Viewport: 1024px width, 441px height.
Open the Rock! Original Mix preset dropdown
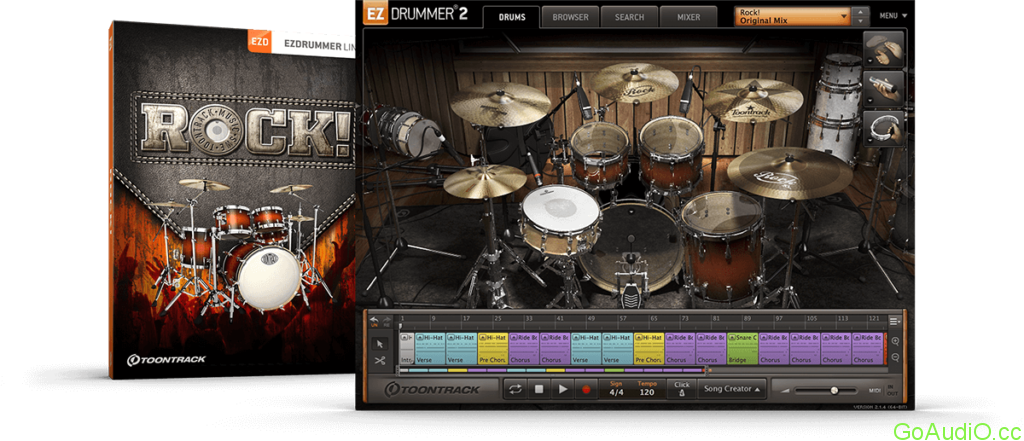(793, 16)
